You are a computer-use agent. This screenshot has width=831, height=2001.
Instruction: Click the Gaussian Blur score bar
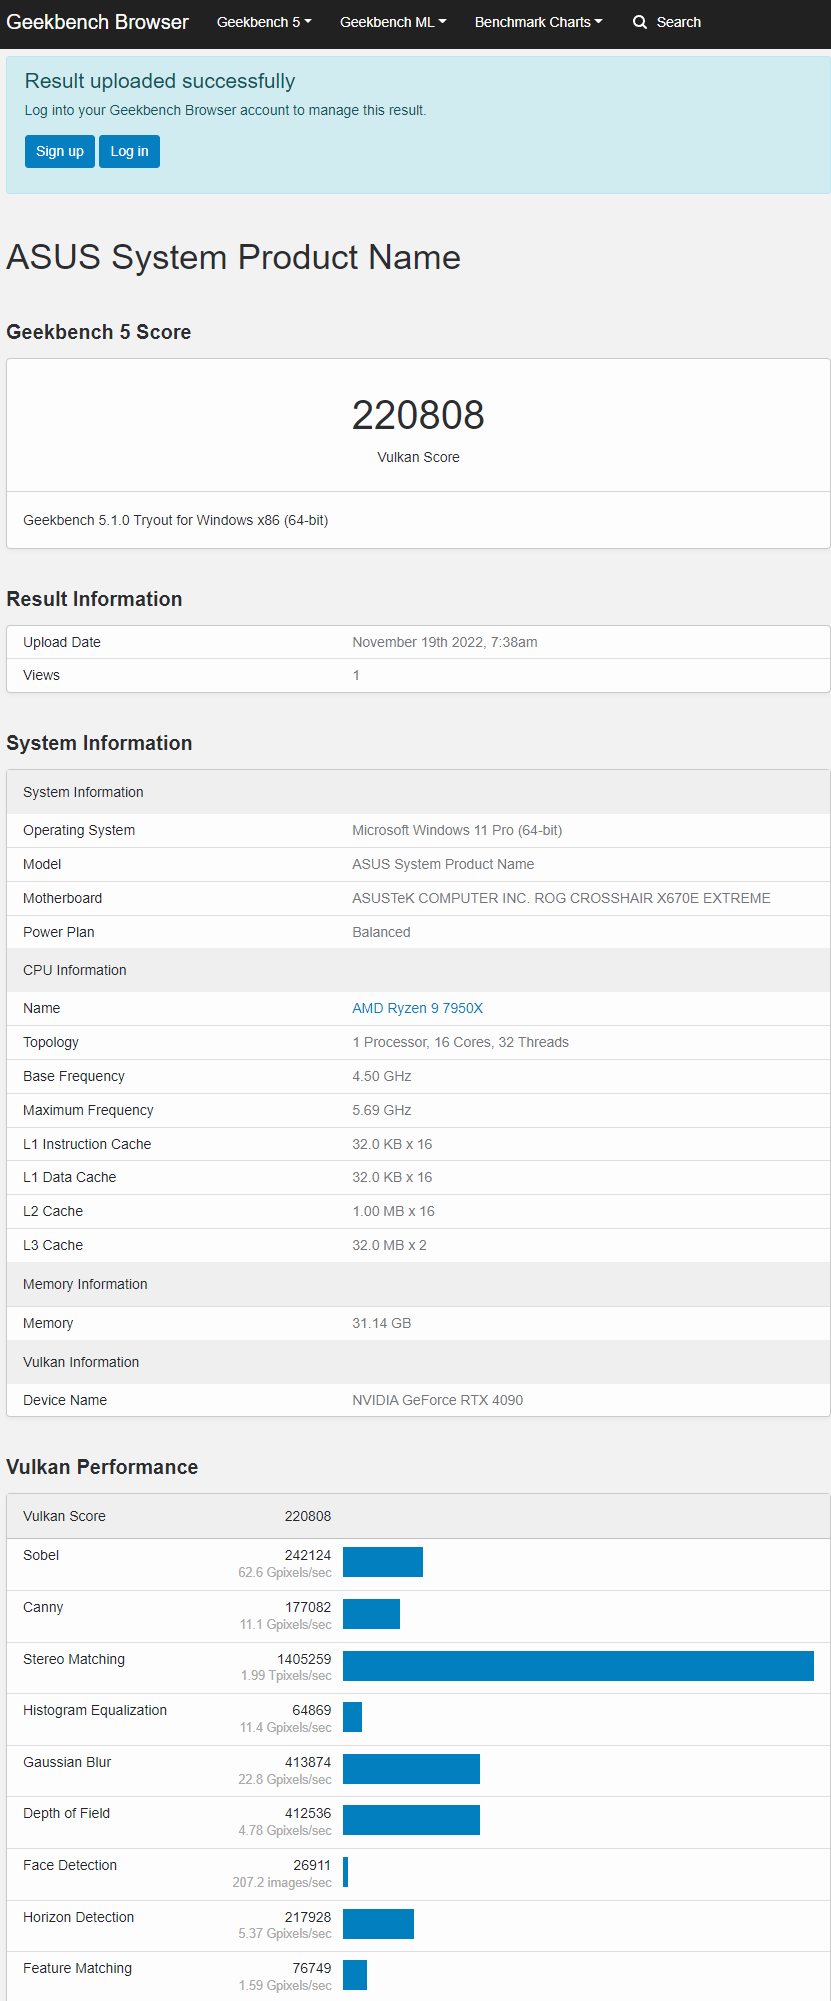[x=411, y=1769]
